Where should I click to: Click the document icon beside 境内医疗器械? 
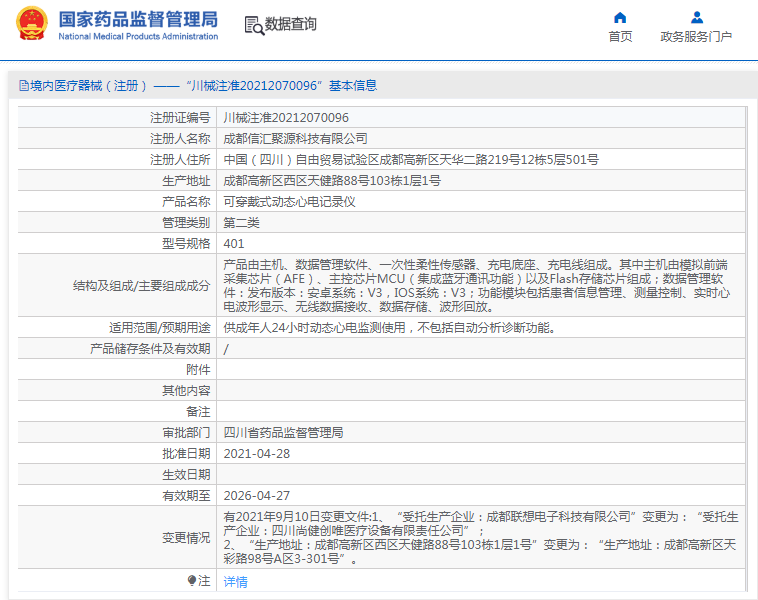click(x=24, y=86)
